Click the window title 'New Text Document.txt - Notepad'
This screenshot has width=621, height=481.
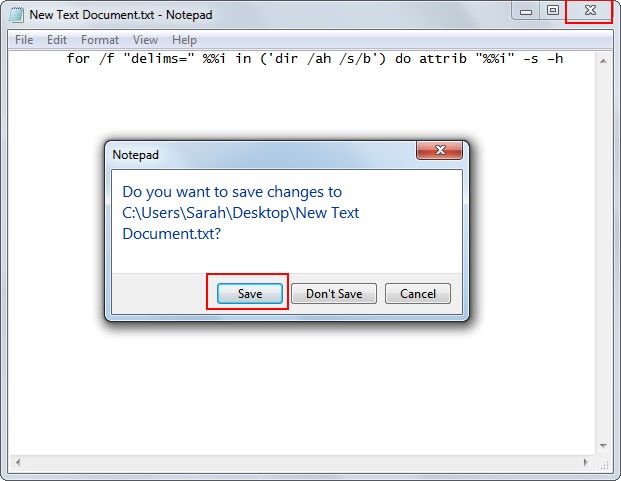click(x=121, y=15)
